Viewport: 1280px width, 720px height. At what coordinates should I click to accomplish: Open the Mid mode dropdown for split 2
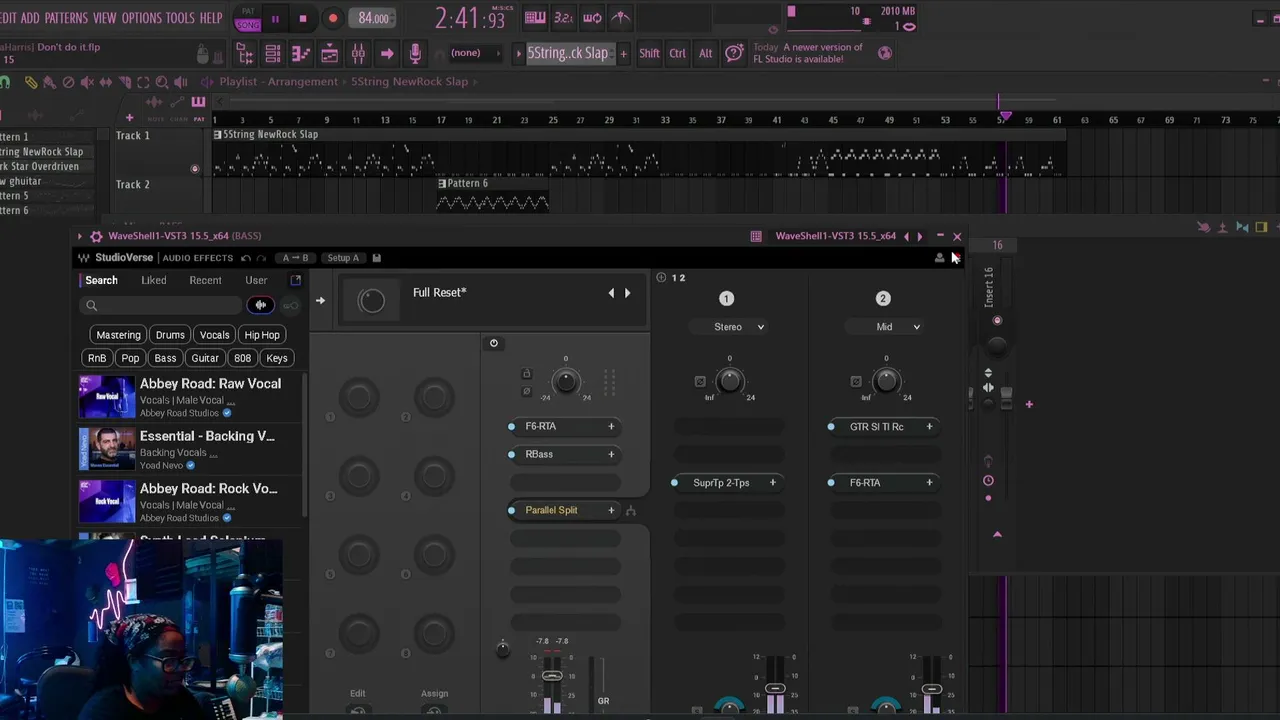pyautogui.click(x=884, y=327)
